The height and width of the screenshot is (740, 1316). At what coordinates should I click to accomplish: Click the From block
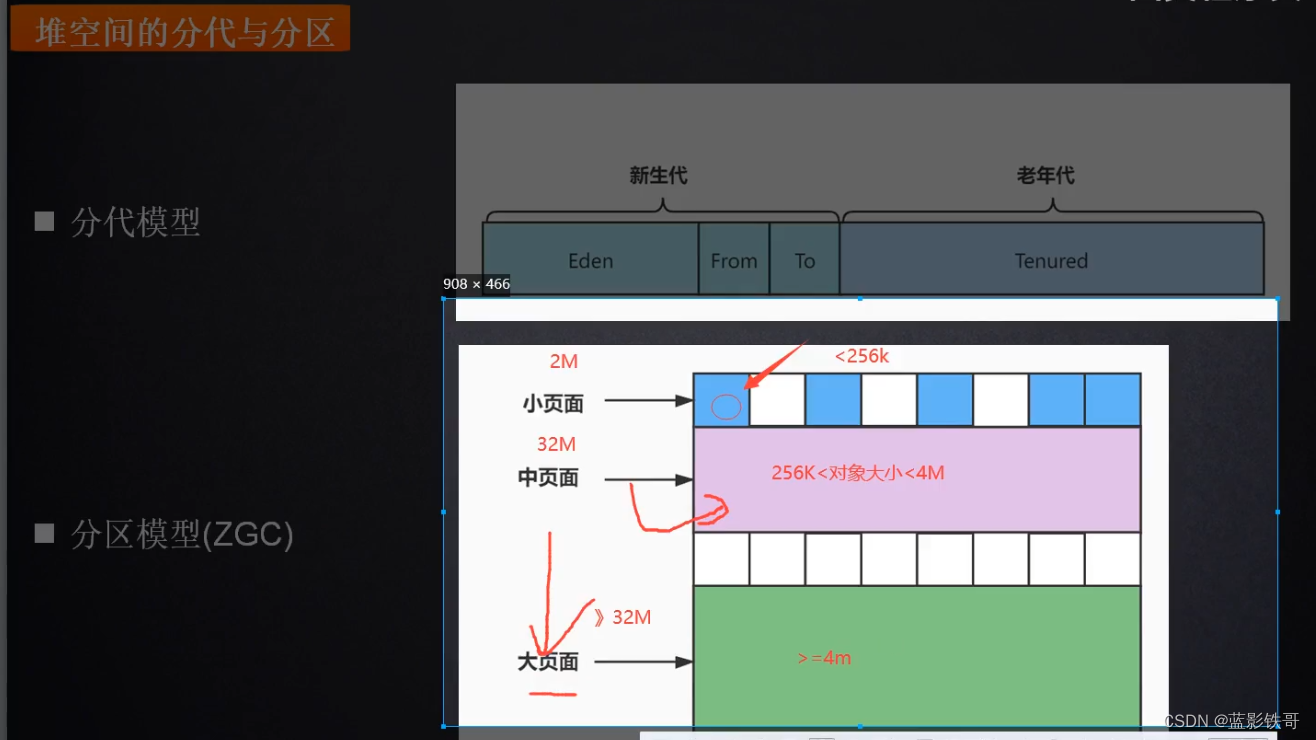(734, 259)
